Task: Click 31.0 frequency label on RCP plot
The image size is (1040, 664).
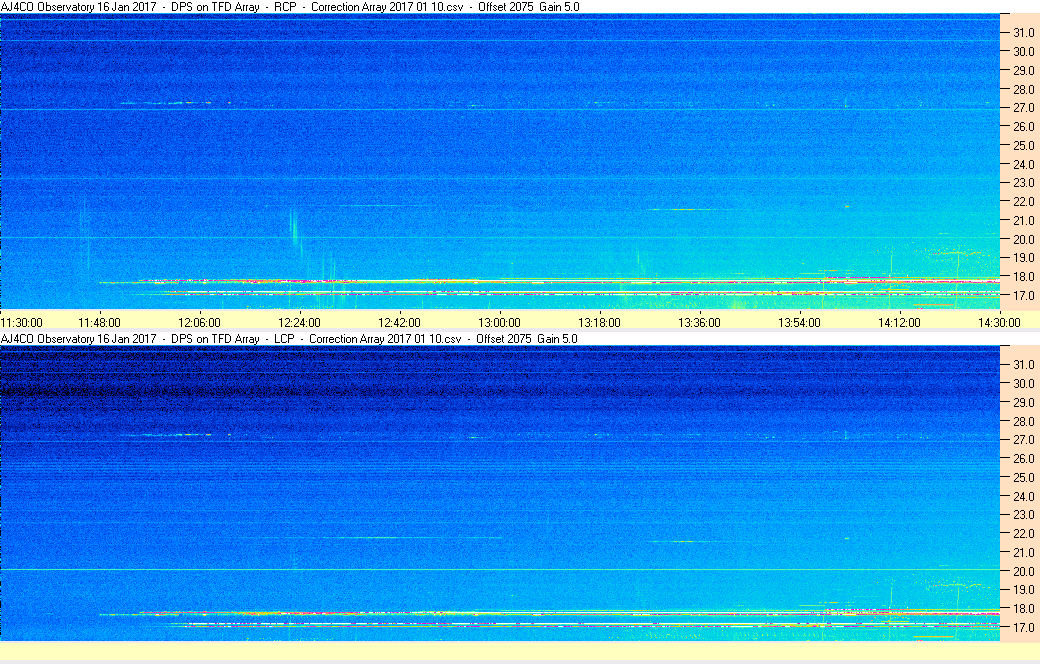Action: (1023, 33)
